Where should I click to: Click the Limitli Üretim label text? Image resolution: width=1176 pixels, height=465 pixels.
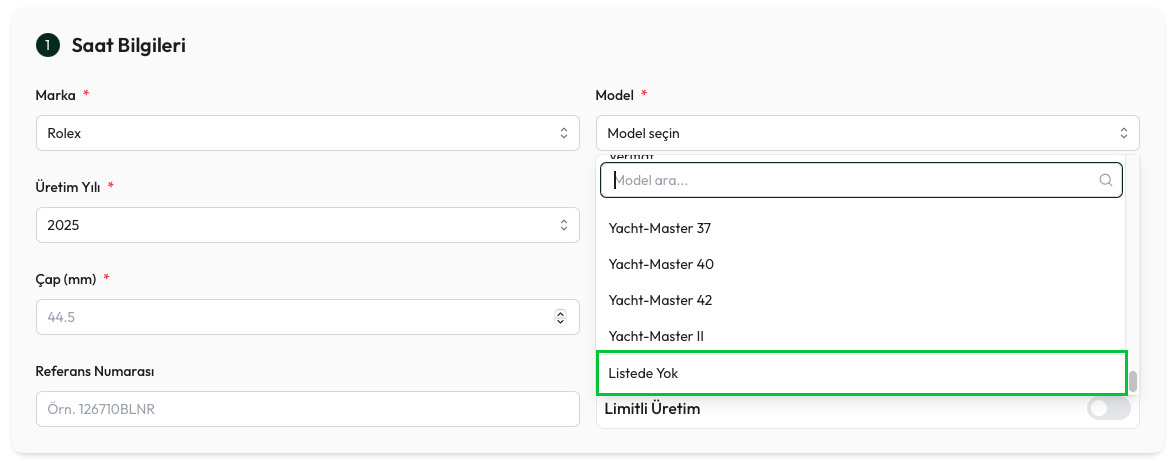652,409
